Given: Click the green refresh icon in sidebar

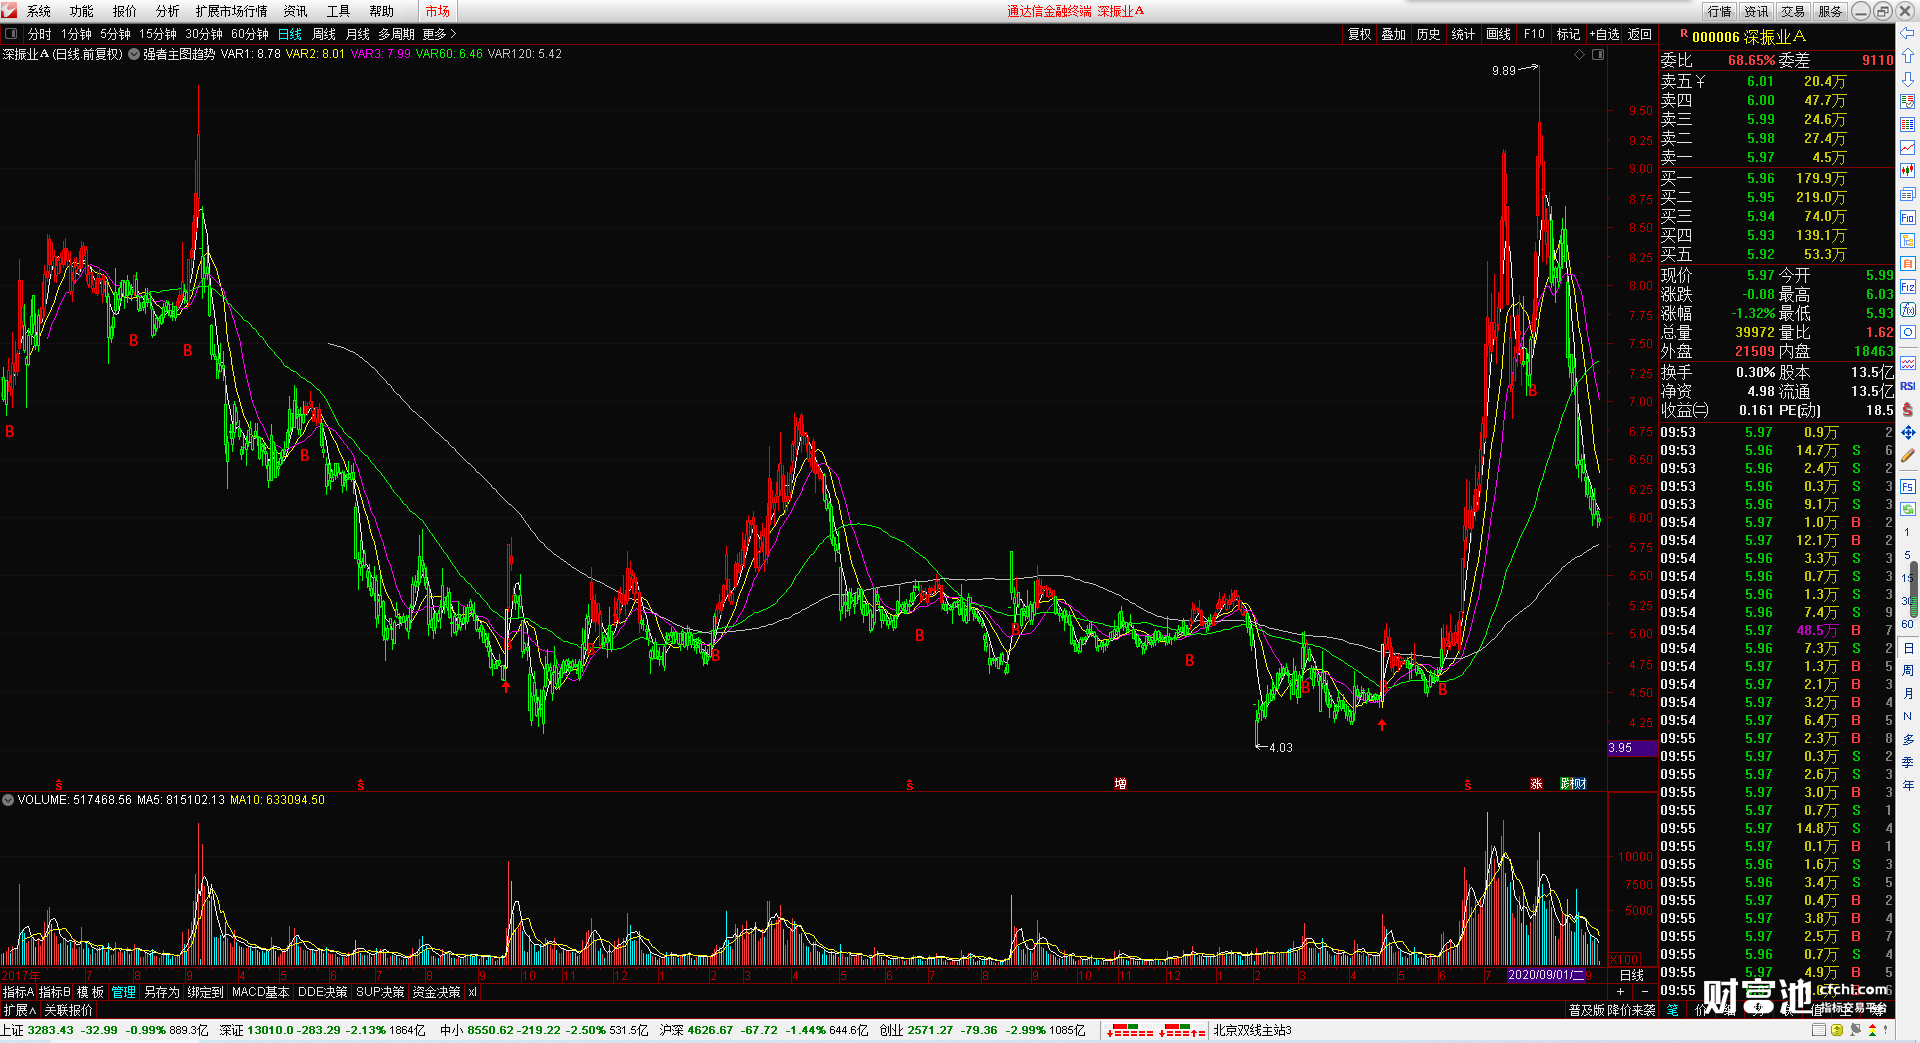Looking at the screenshot, I should pyautogui.click(x=1907, y=509).
